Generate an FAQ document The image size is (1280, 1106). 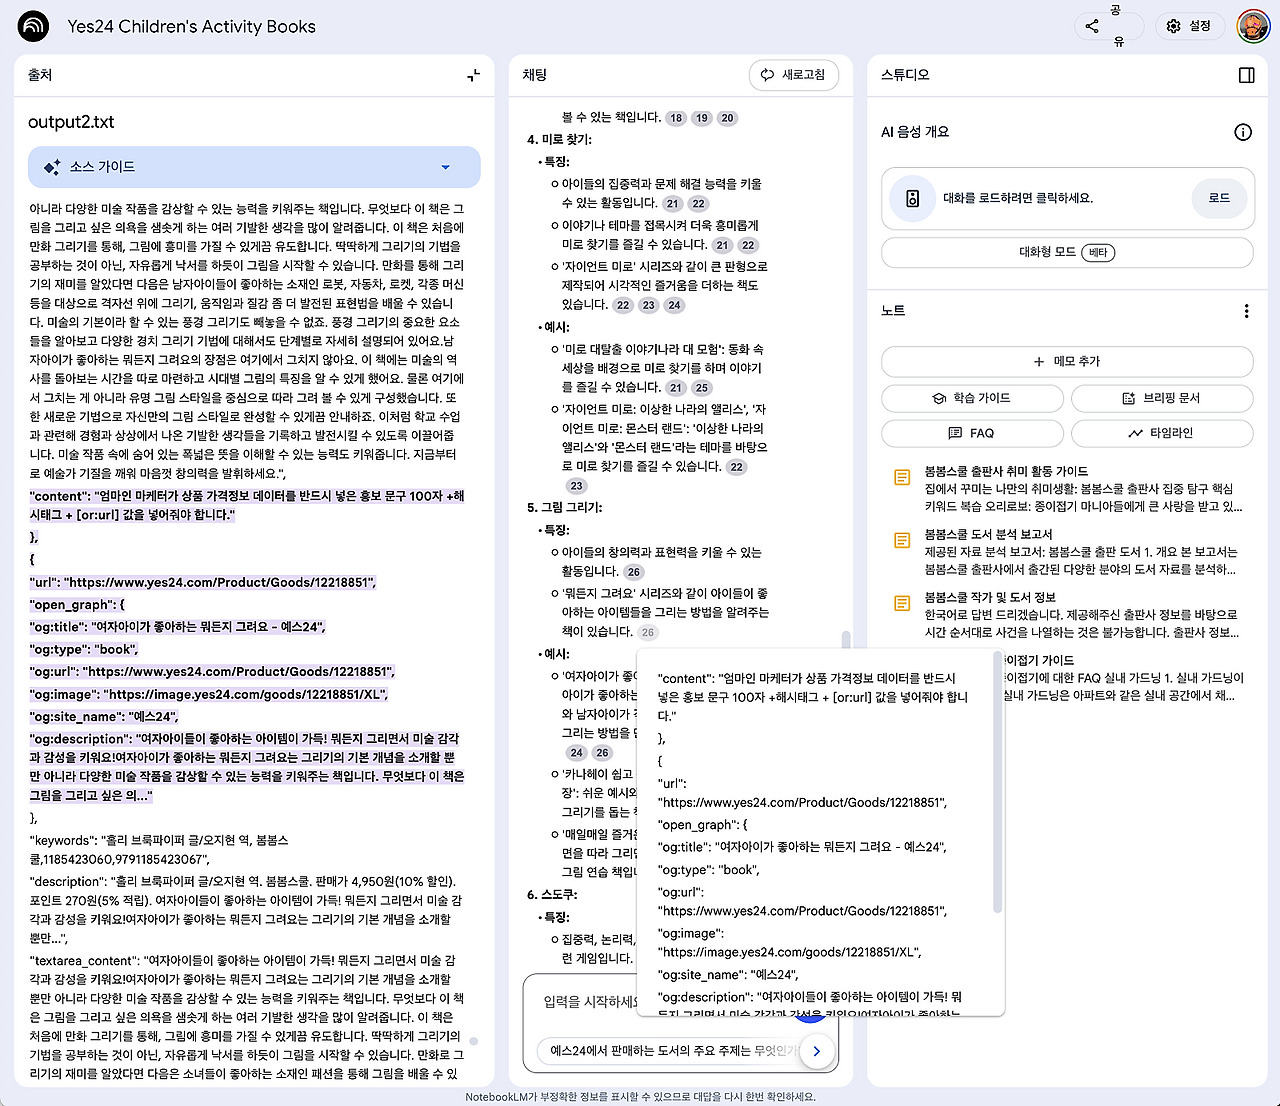coord(971,433)
